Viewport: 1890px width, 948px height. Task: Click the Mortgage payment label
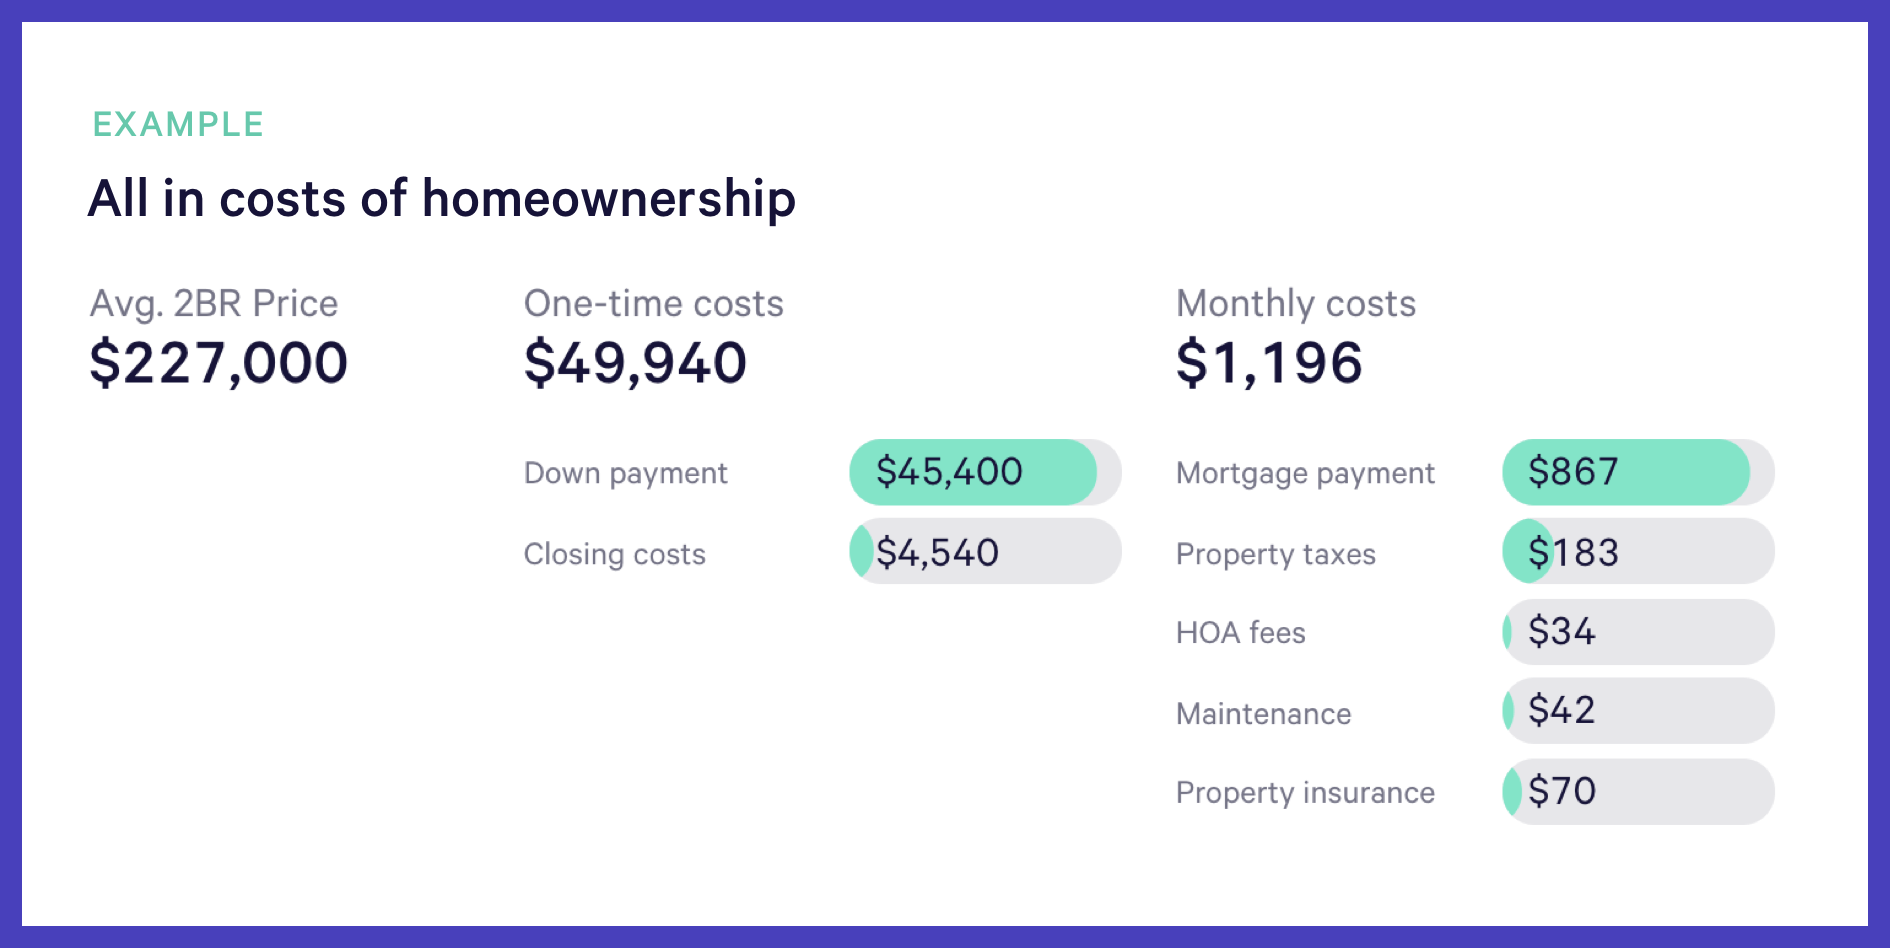pyautogui.click(x=1304, y=473)
